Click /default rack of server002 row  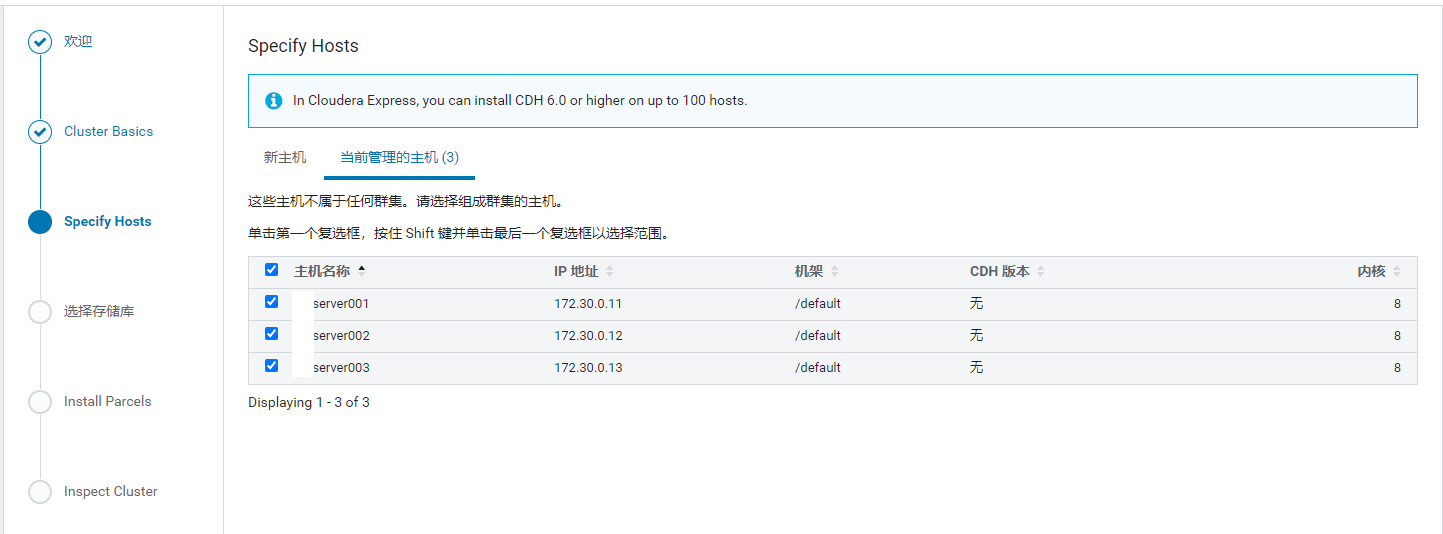(x=818, y=336)
